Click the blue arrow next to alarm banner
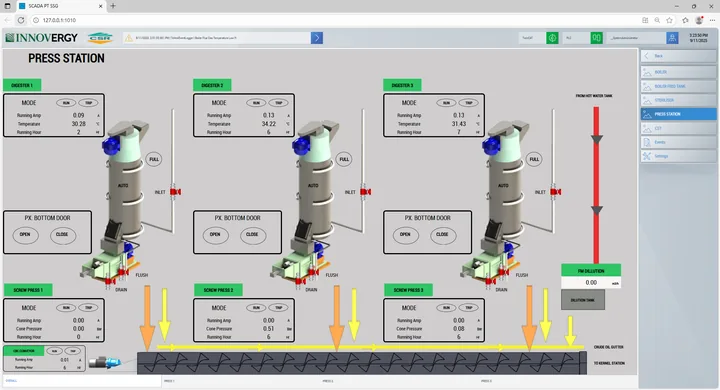This screenshot has height=390, width=720. (317, 38)
